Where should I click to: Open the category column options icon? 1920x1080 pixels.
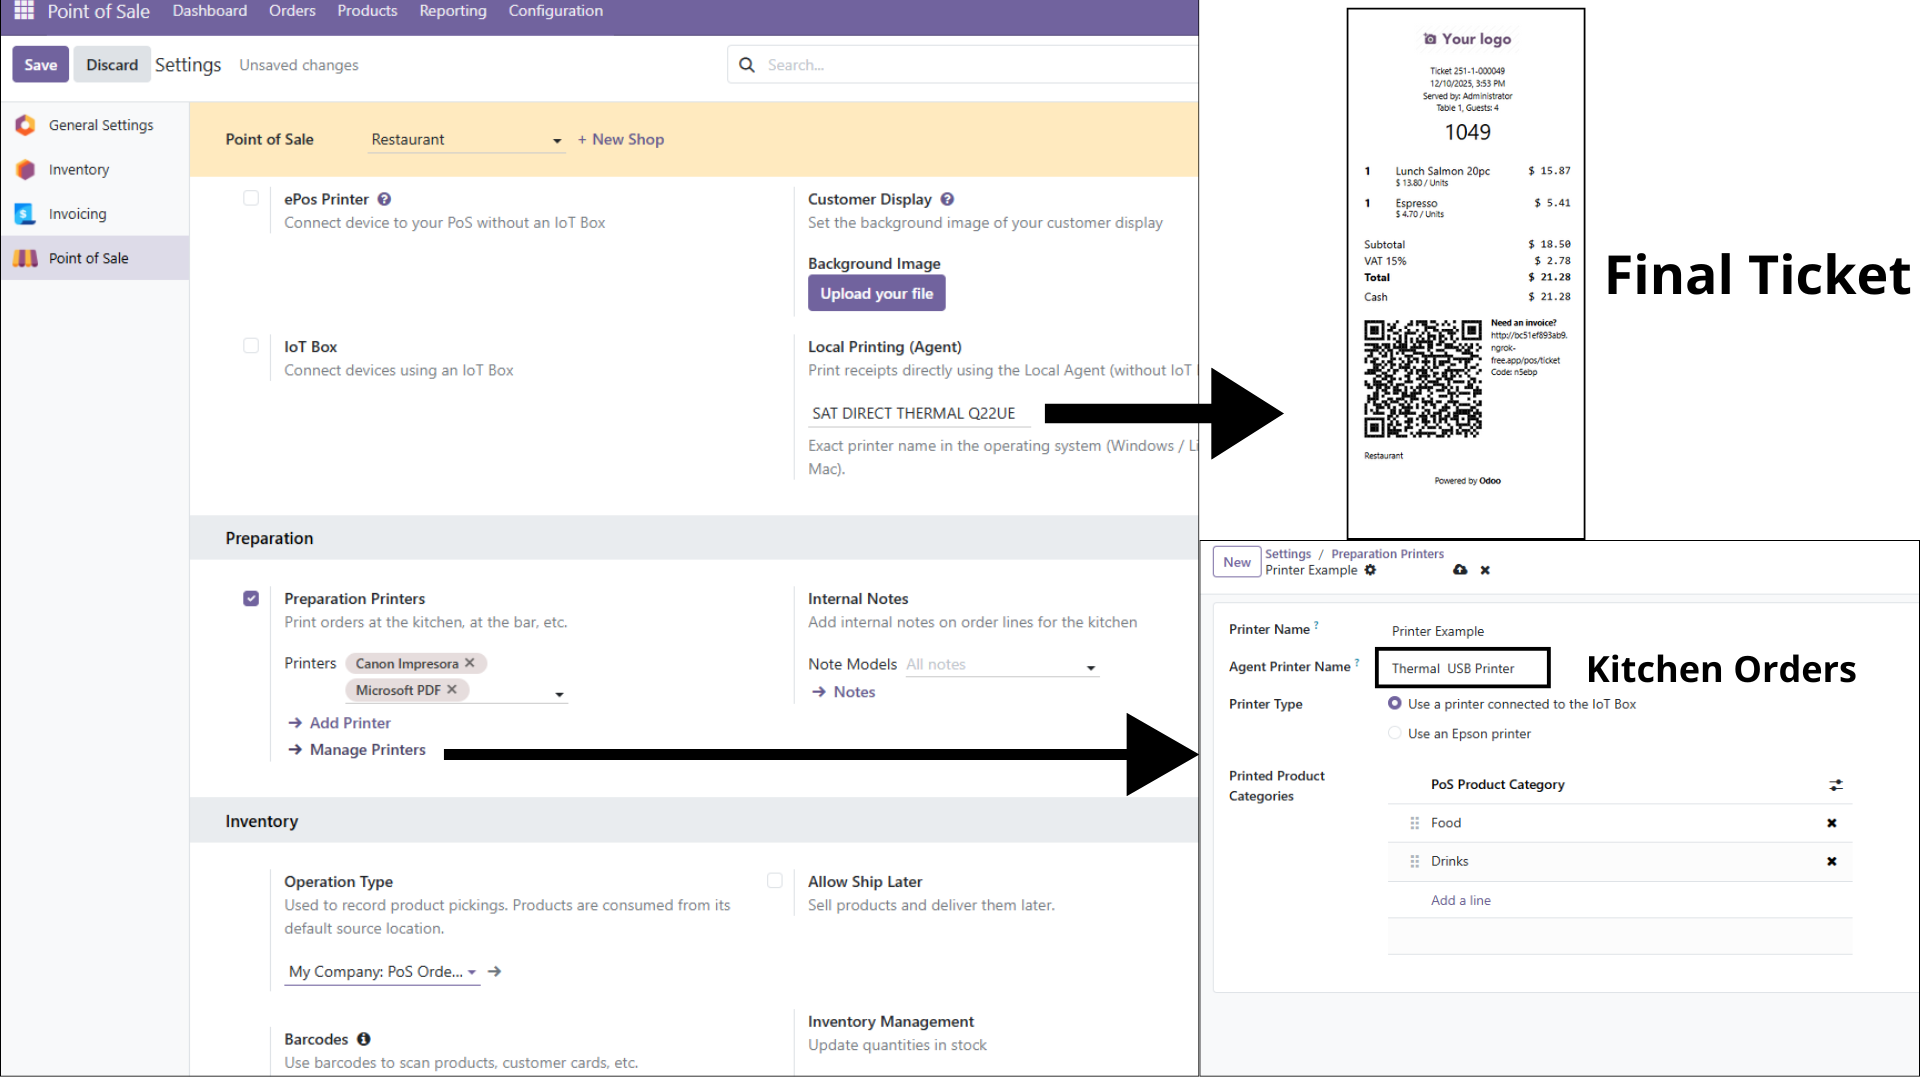click(1836, 785)
